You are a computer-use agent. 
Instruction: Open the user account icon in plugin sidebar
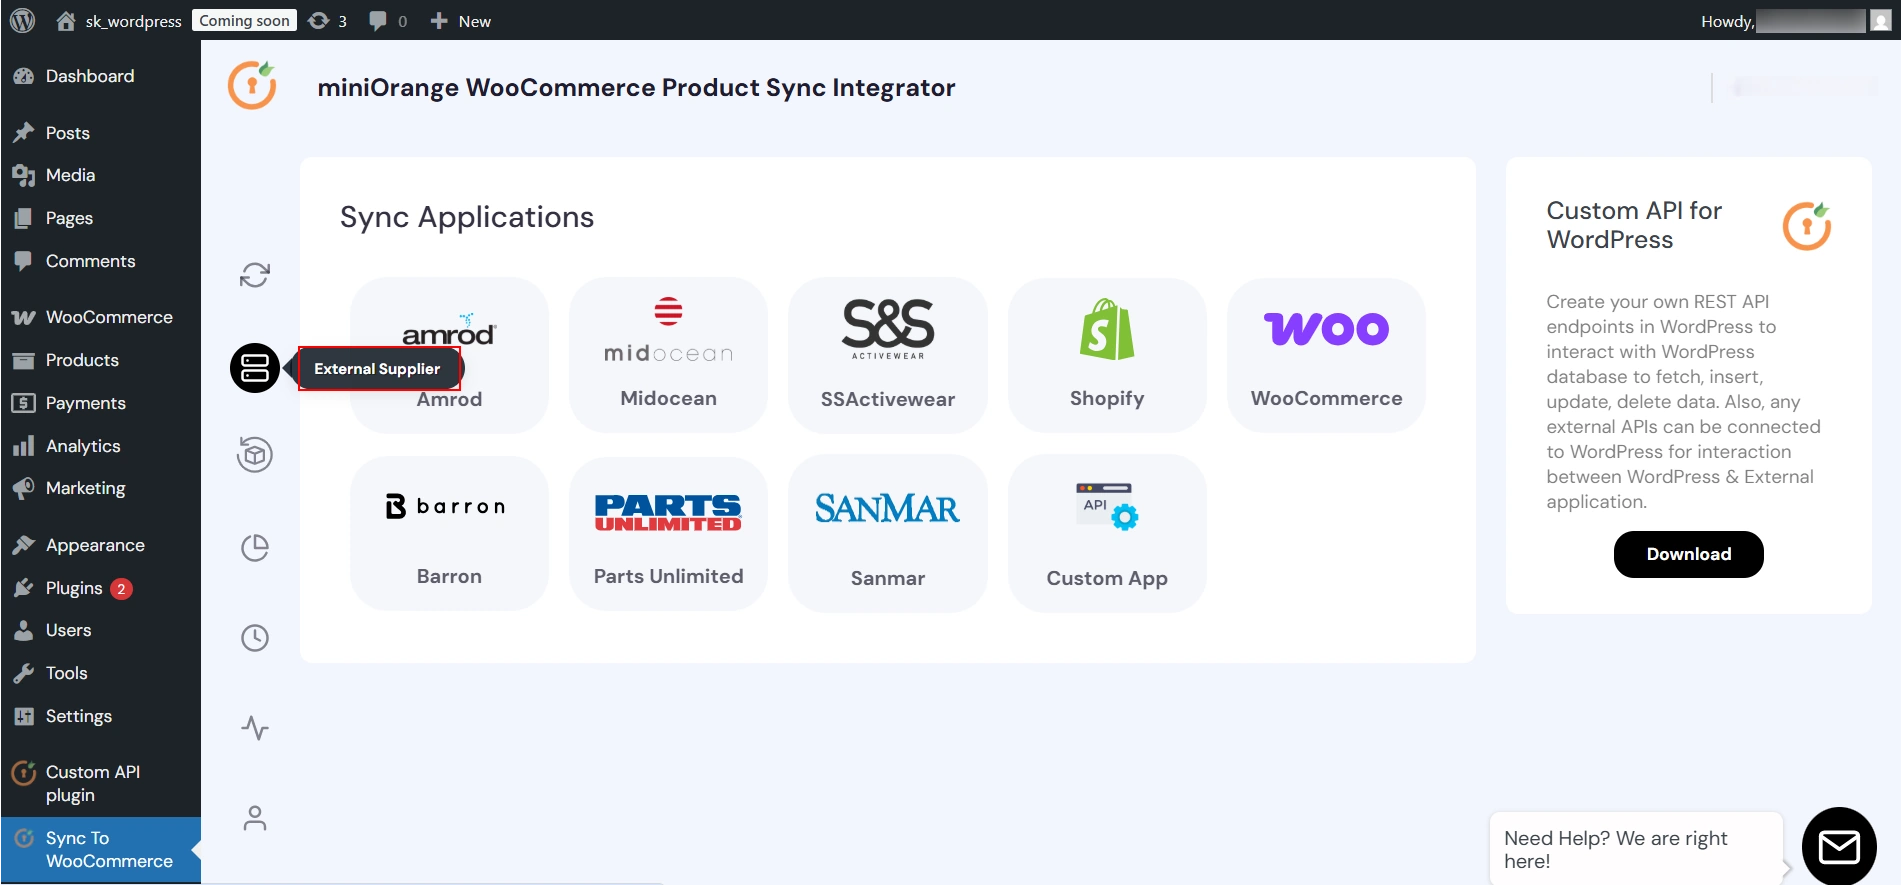point(255,819)
